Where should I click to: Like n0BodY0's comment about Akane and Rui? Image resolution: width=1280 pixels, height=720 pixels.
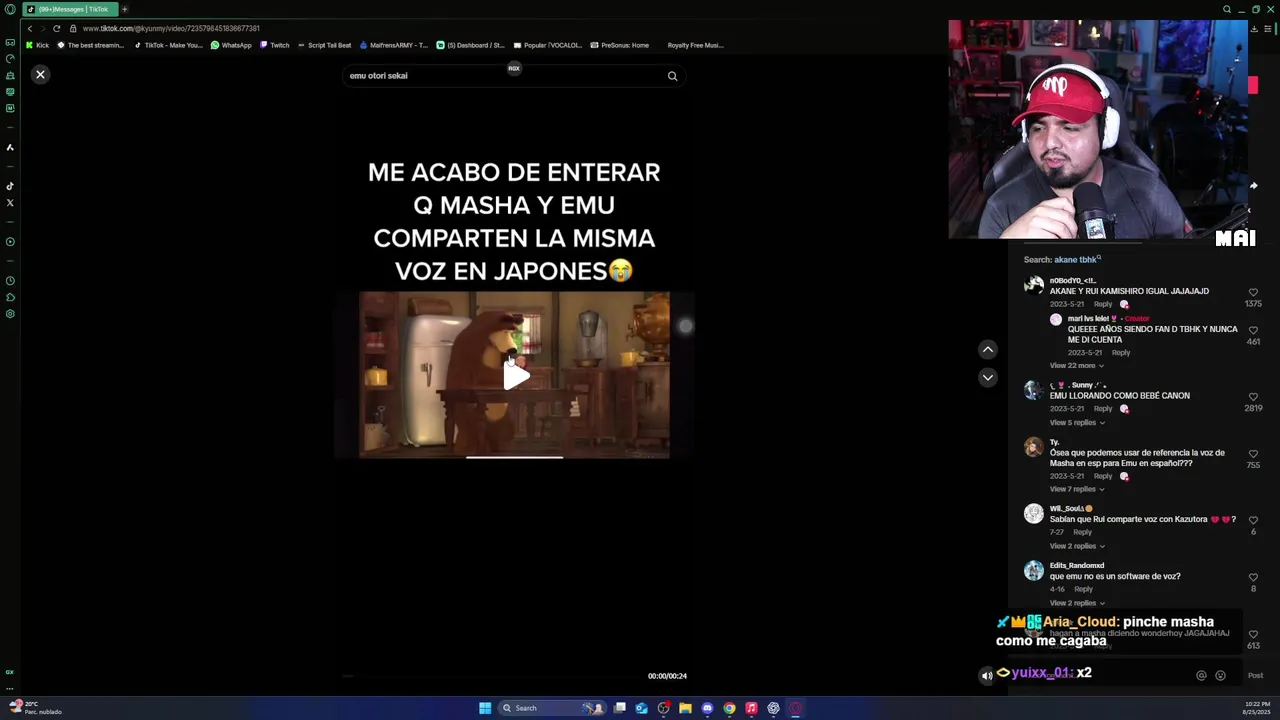tap(1253, 292)
